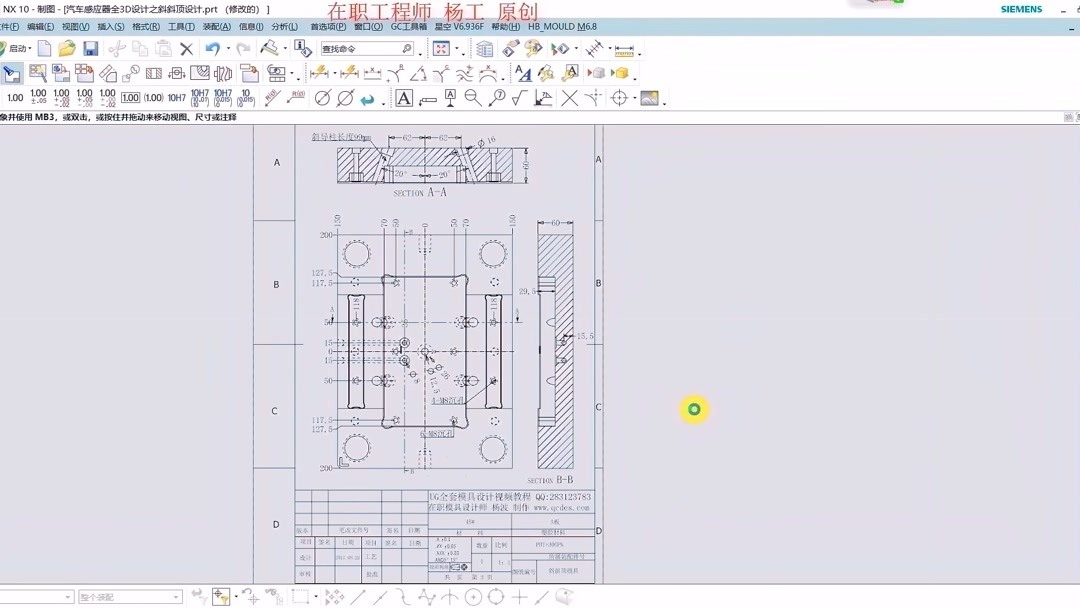This screenshot has width=1080, height=608.
Task: Click the Delete (X) icon
Action: 186,47
